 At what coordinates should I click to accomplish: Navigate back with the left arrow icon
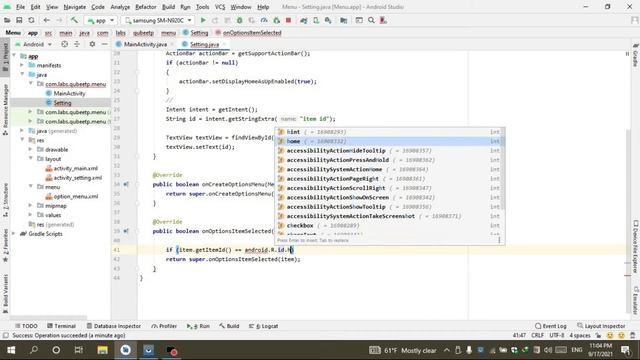pyautogui.click(x=47, y=20)
